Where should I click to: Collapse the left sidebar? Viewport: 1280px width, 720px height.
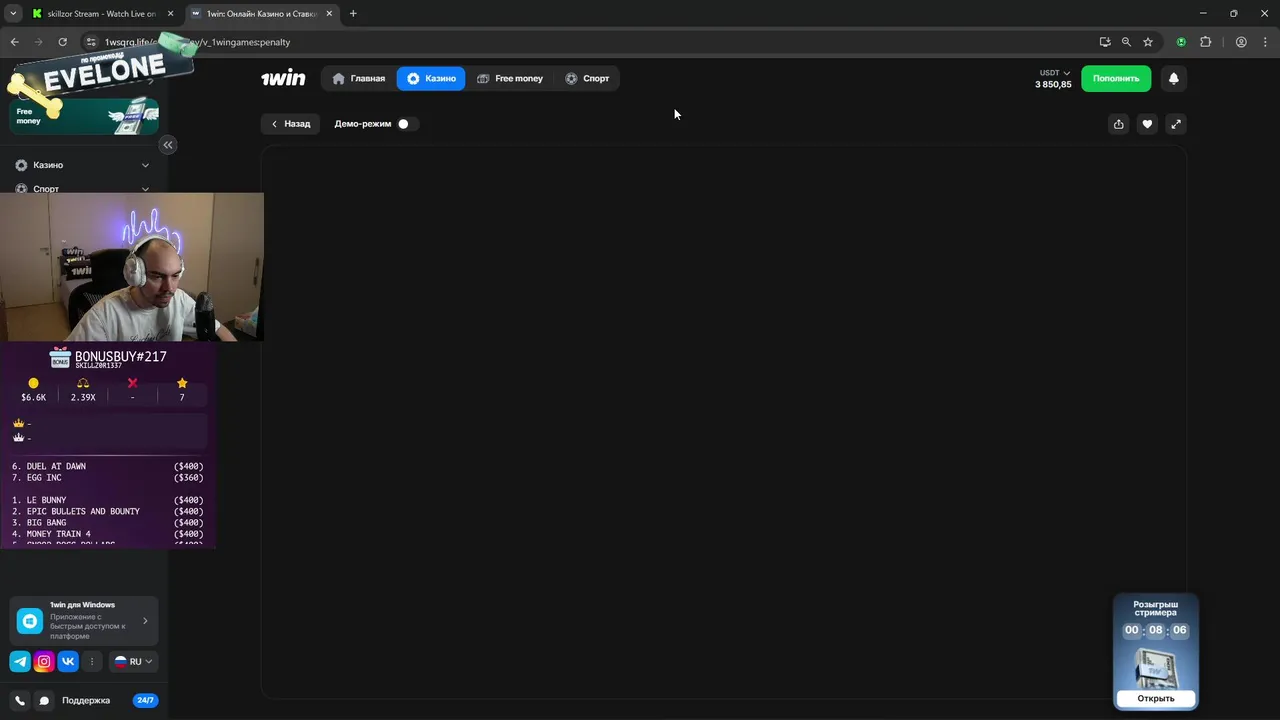tap(168, 145)
